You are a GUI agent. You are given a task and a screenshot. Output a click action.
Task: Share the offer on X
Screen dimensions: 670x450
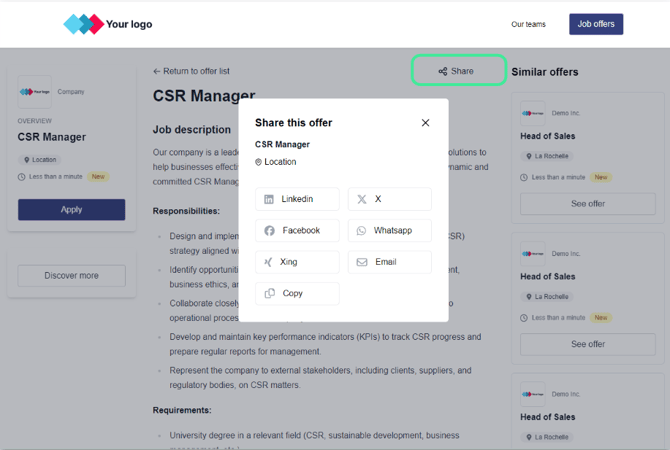[389, 199]
